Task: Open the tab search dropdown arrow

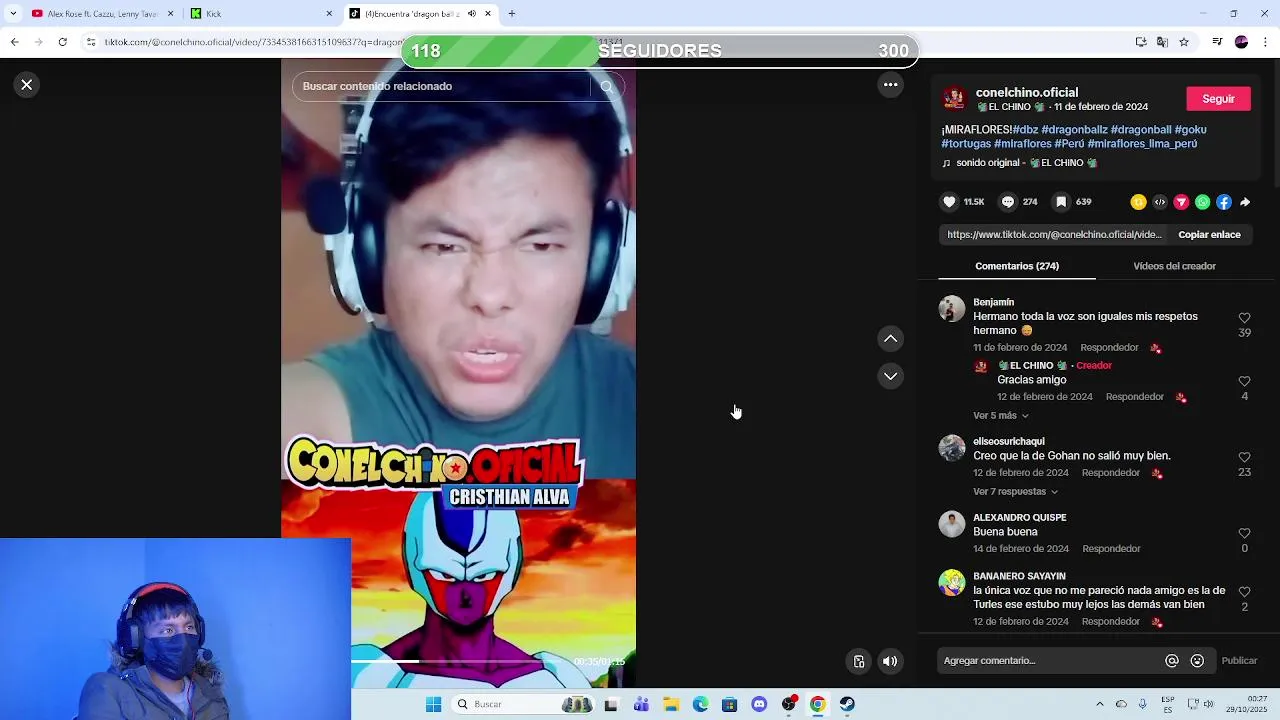Action: tap(11, 14)
